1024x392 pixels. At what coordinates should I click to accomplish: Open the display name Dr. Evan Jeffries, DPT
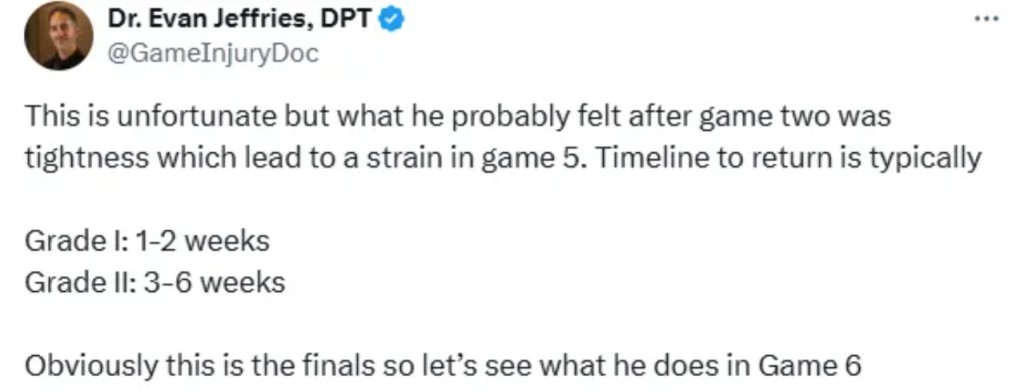(x=241, y=20)
